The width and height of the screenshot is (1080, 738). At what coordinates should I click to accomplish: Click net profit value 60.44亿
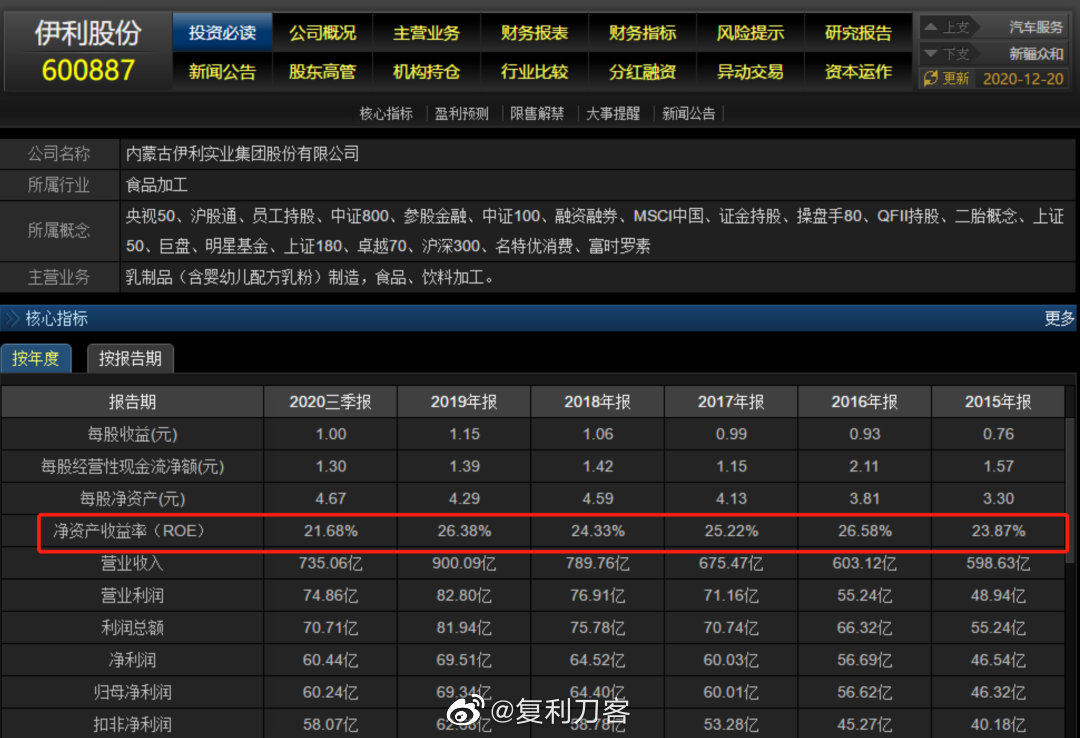coord(331,660)
